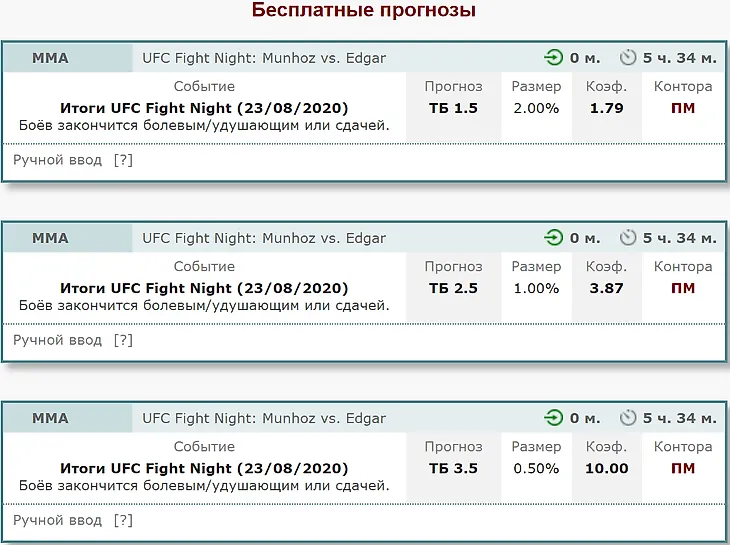This screenshot has width=730, height=545.
Task: Click the 10.00 odds value
Action: 607,468
